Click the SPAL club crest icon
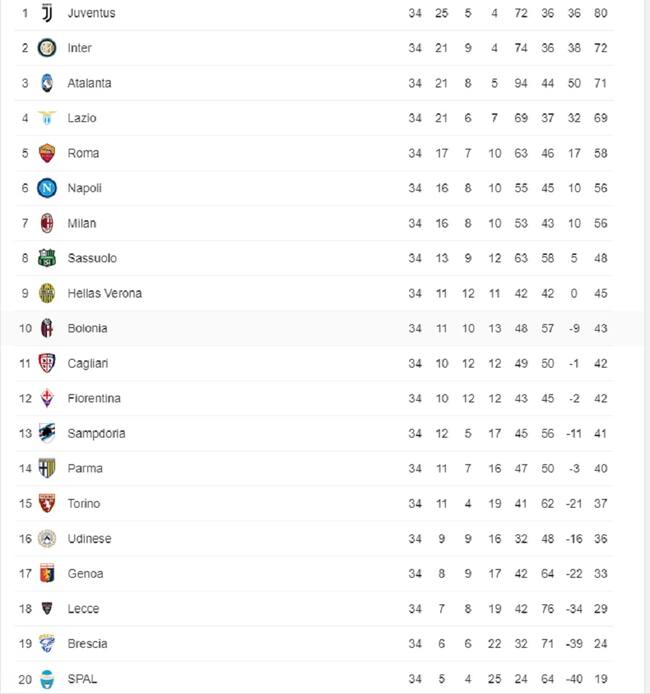This screenshot has width=650, height=694. pyautogui.click(x=47, y=679)
